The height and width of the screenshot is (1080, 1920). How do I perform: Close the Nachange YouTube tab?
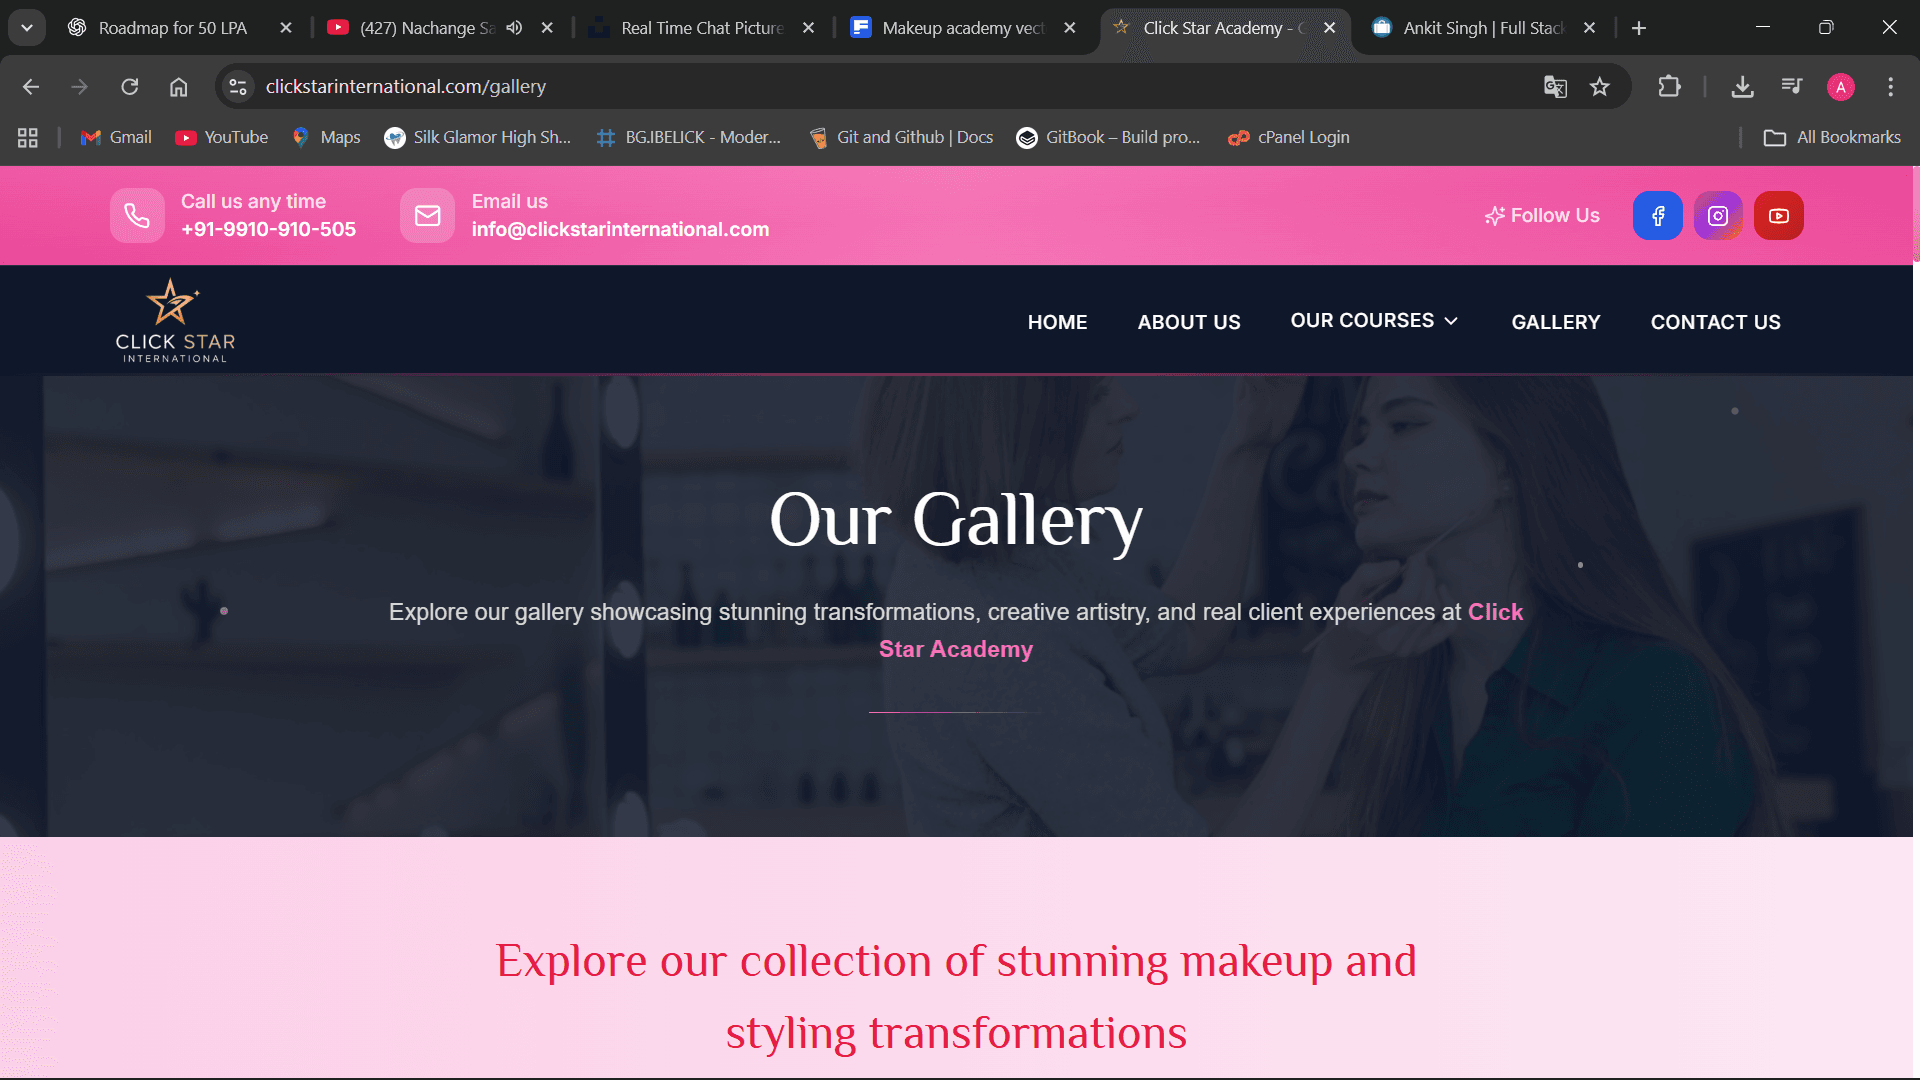tap(547, 28)
